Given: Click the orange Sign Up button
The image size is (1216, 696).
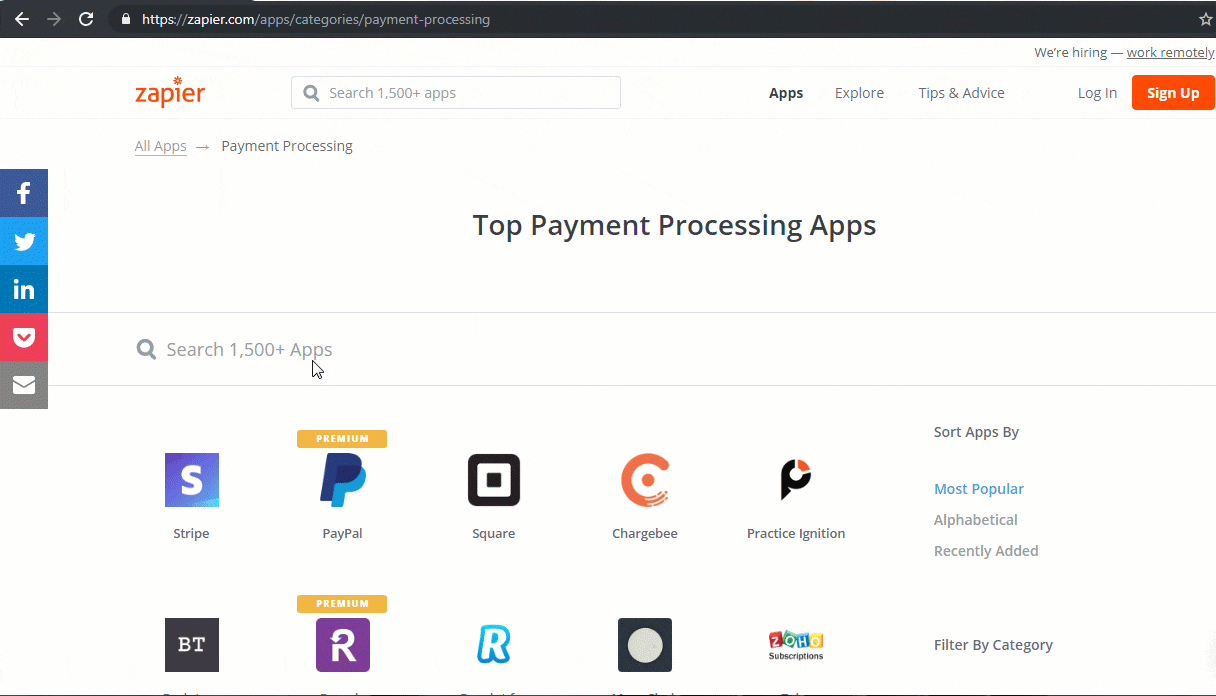Looking at the screenshot, I should (1173, 93).
